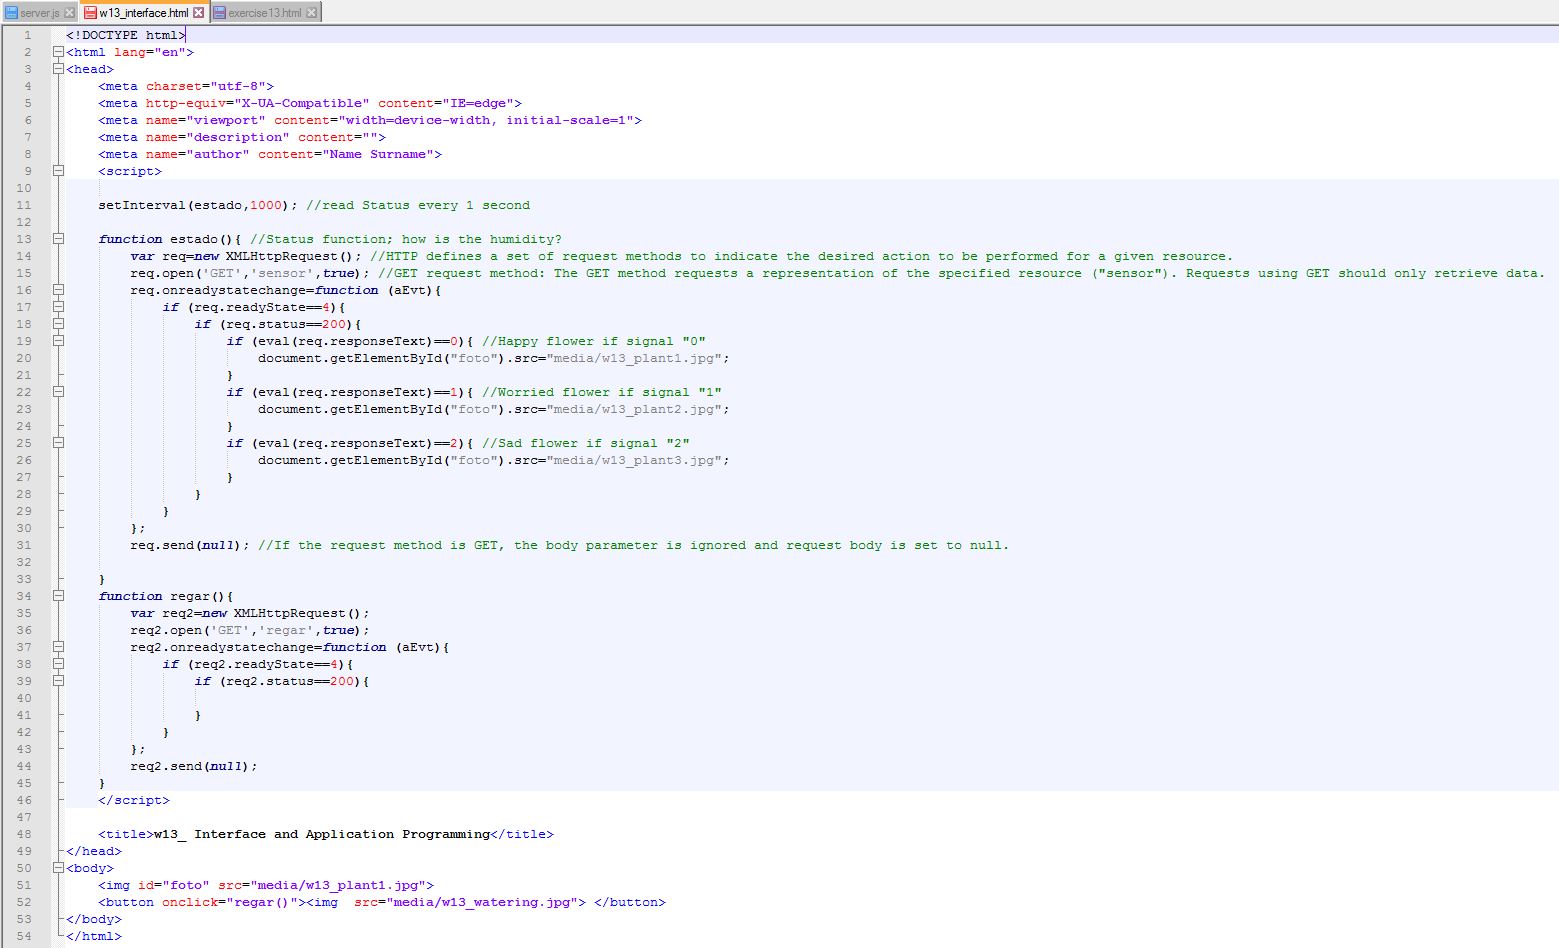Click the 'lang="en"' attribute text
Screen dimensions: 1559x948
click(x=149, y=52)
